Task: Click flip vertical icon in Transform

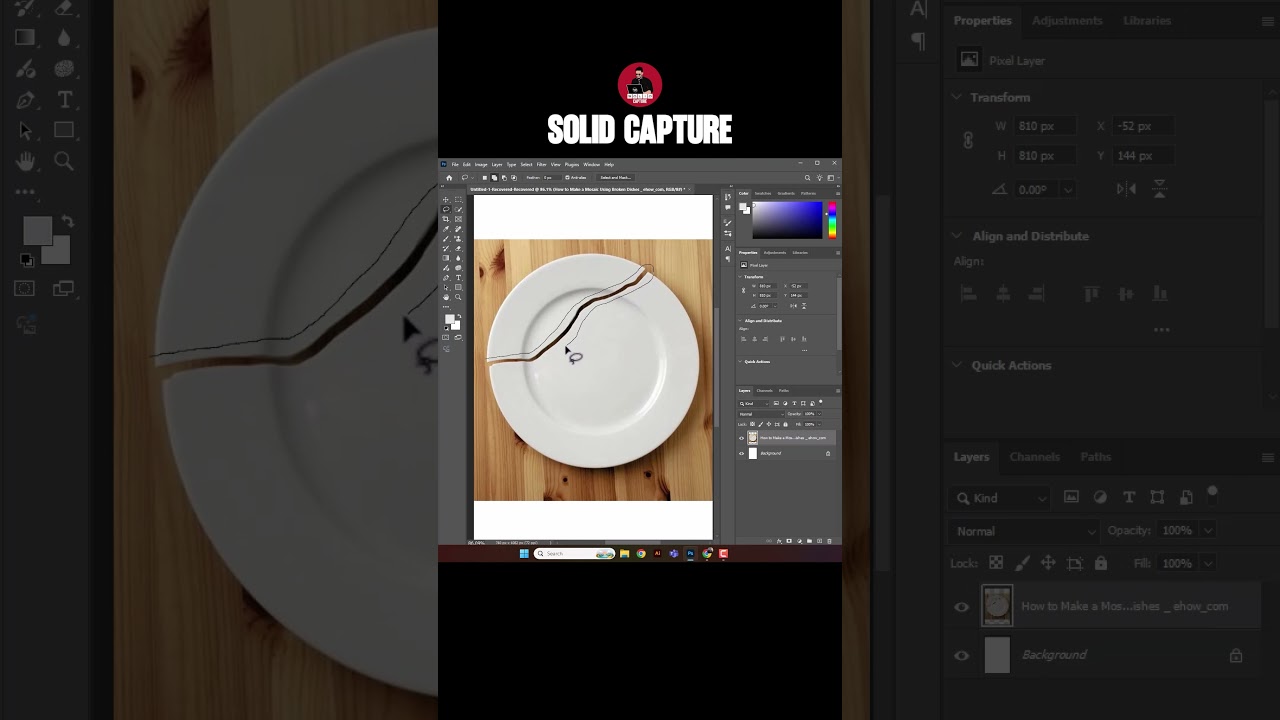Action: (x=804, y=306)
